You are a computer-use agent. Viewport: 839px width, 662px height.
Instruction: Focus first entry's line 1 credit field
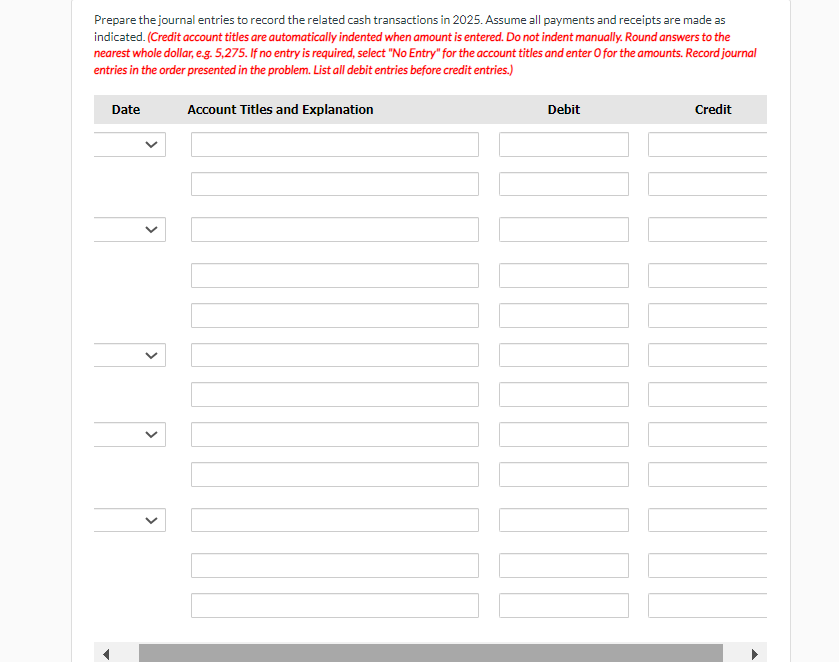coord(707,144)
